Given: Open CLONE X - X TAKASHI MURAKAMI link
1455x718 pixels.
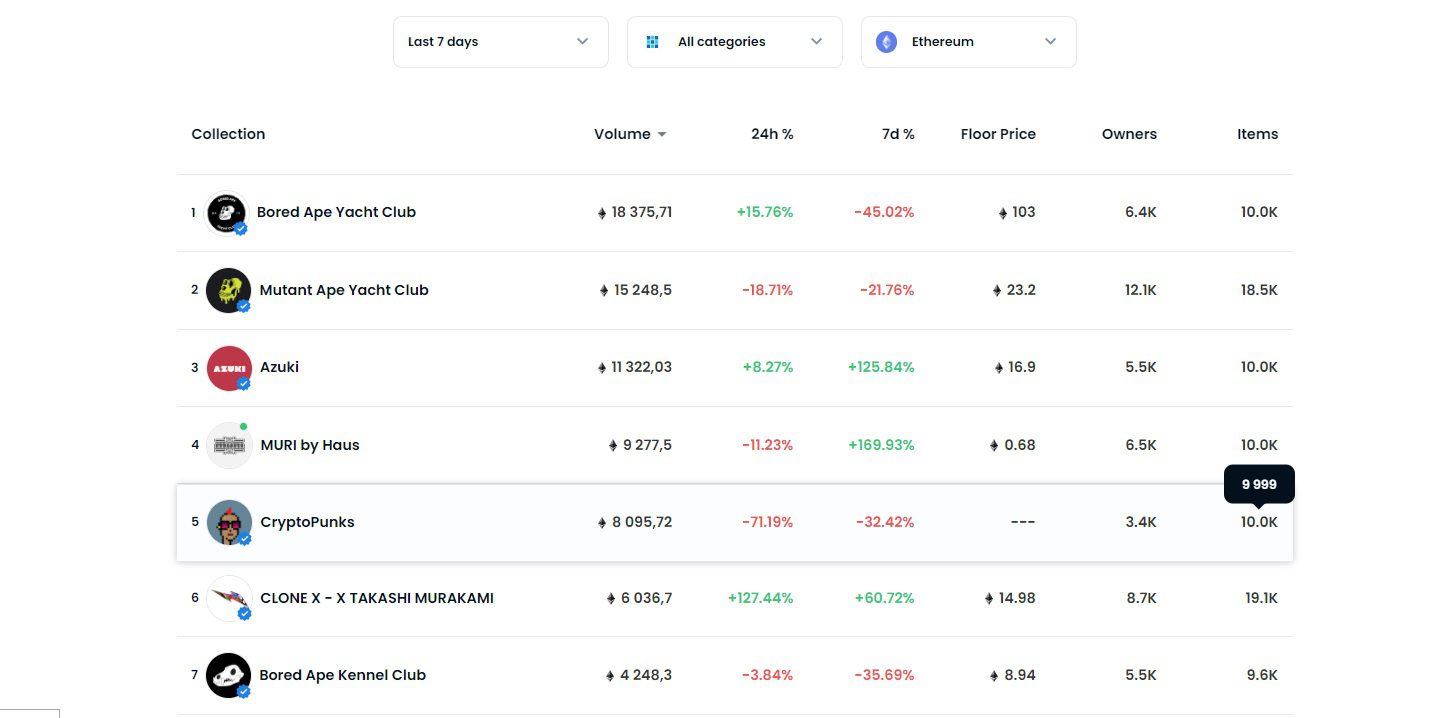Looking at the screenshot, I should (376, 598).
